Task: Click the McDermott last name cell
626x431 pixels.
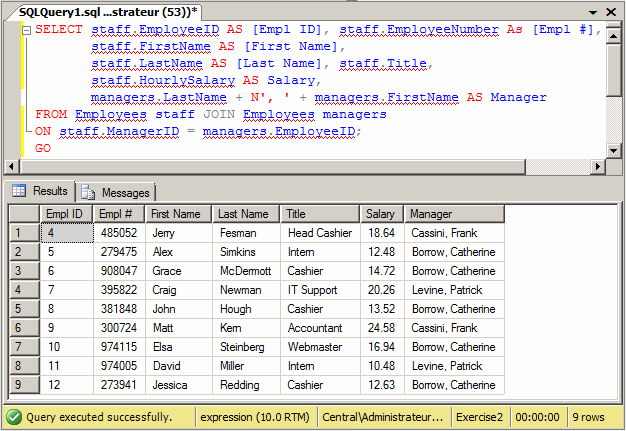Action: (246, 271)
